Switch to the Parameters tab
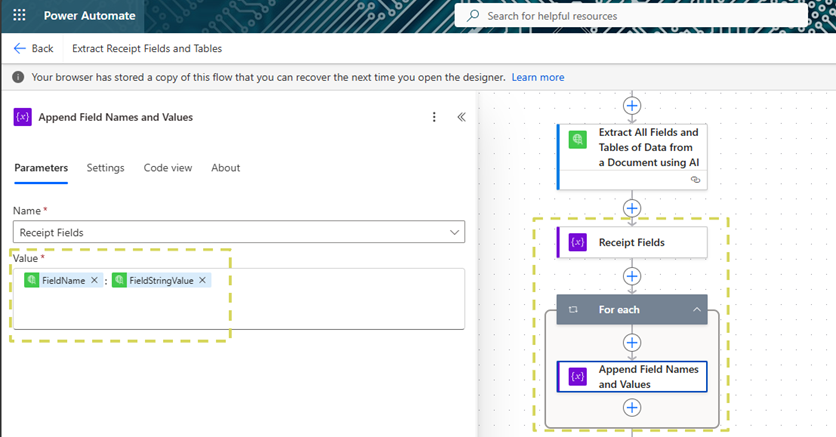 point(41,168)
